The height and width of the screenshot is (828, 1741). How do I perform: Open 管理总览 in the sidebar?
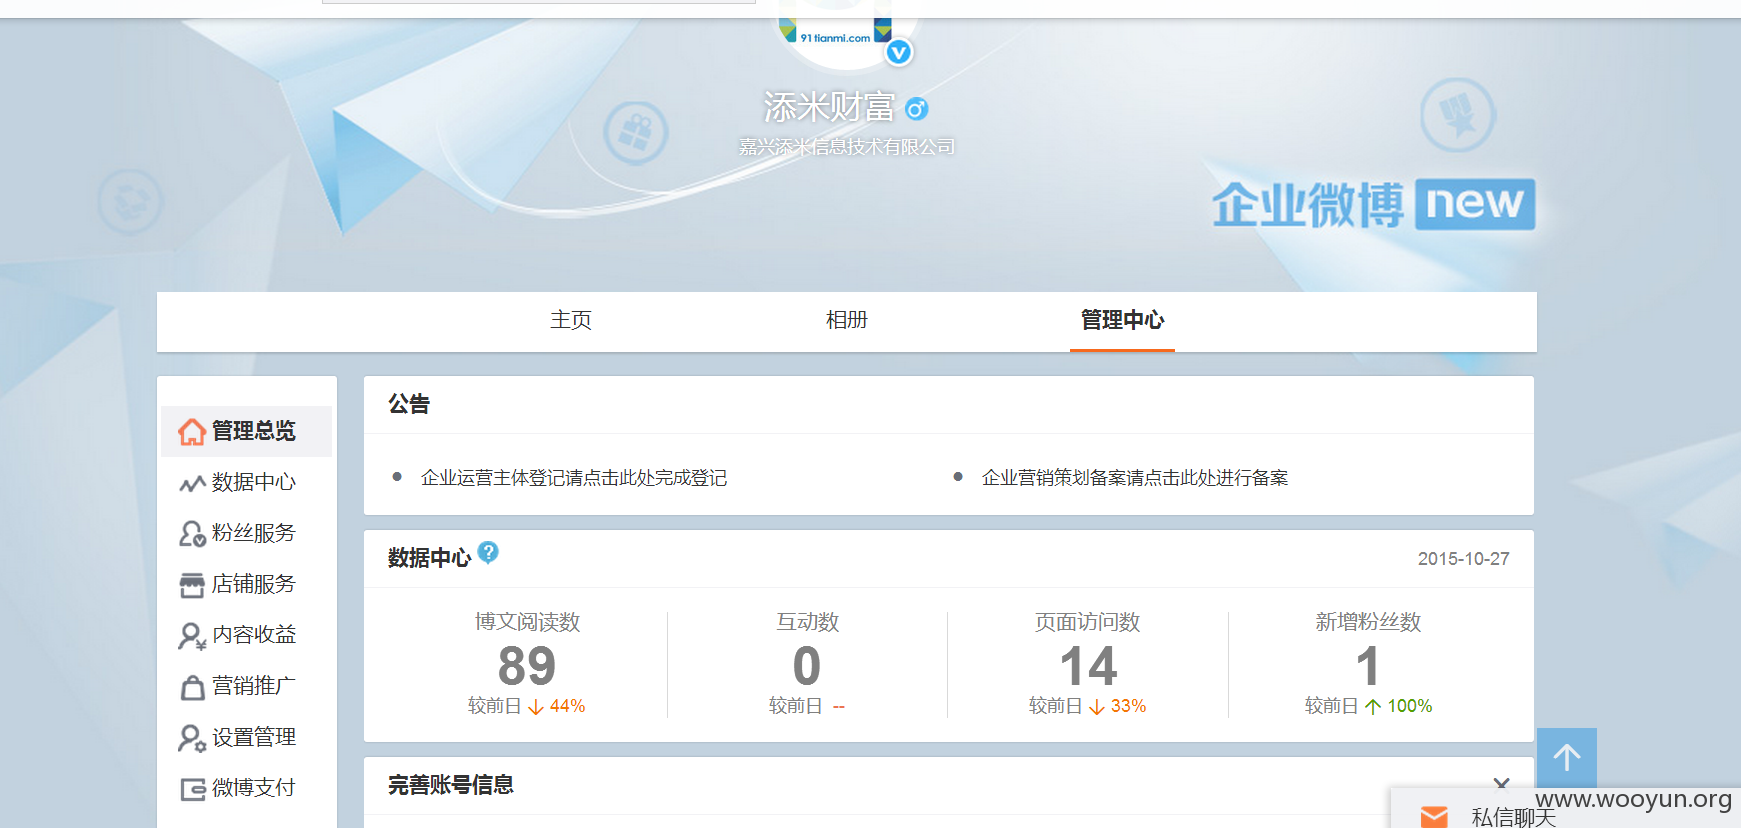point(246,431)
